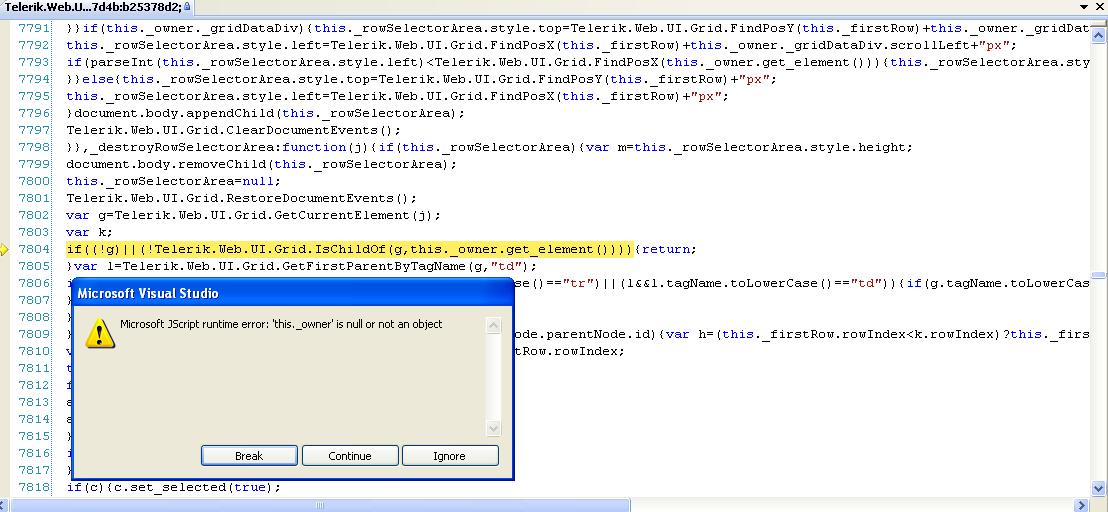This screenshot has height=512, width=1108.
Task: Click the highlighted IsChildOf statement on line 7804
Action: pyautogui.click(x=350, y=249)
